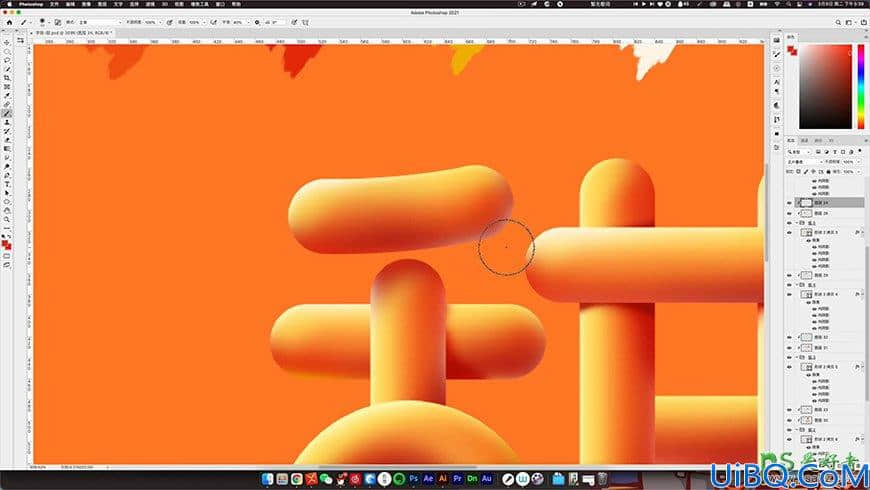This screenshot has height=490, width=870.
Task: Click the document tab for the psd file
Action: click(73, 33)
